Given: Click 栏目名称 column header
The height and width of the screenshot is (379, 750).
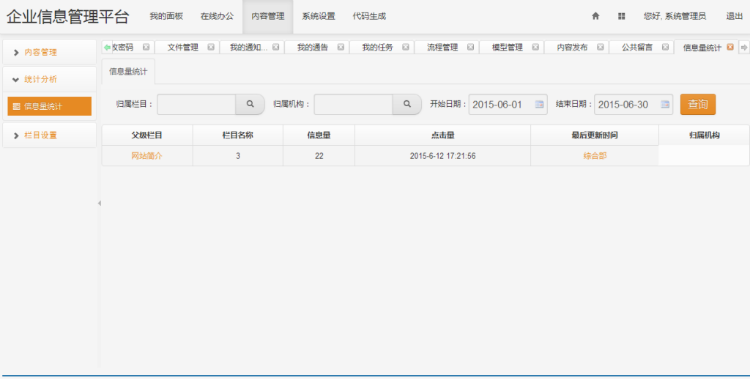Looking at the screenshot, I should 238,135.
